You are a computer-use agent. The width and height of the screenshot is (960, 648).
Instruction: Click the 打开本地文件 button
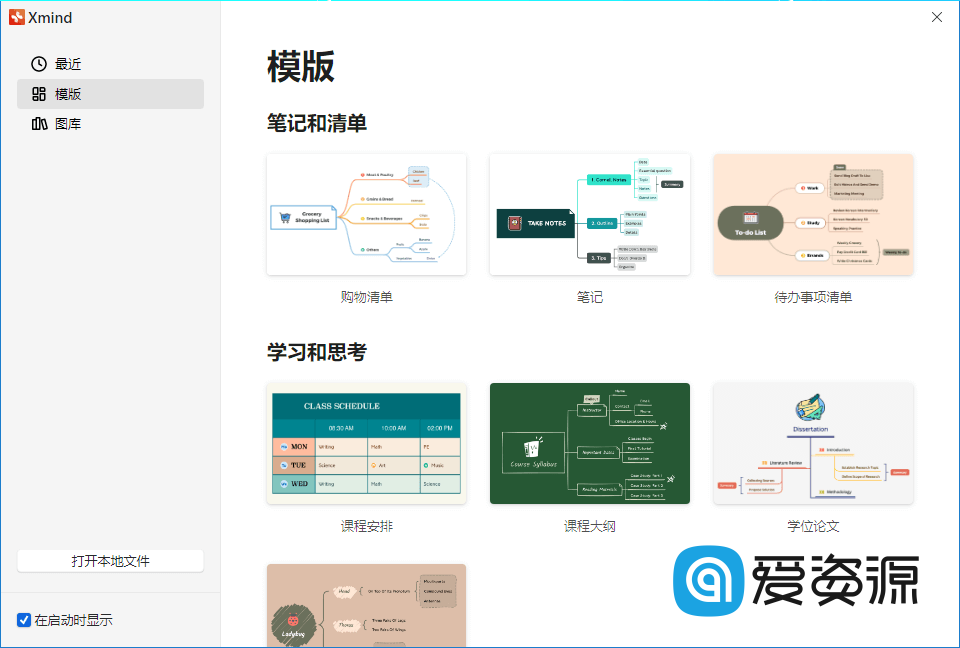[110, 560]
